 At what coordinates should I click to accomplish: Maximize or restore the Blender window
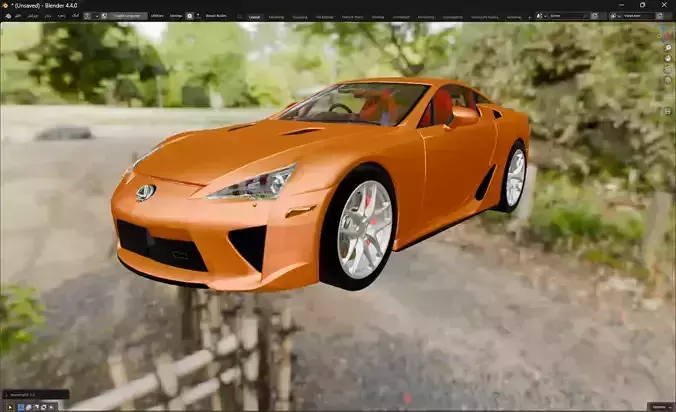coord(642,5)
